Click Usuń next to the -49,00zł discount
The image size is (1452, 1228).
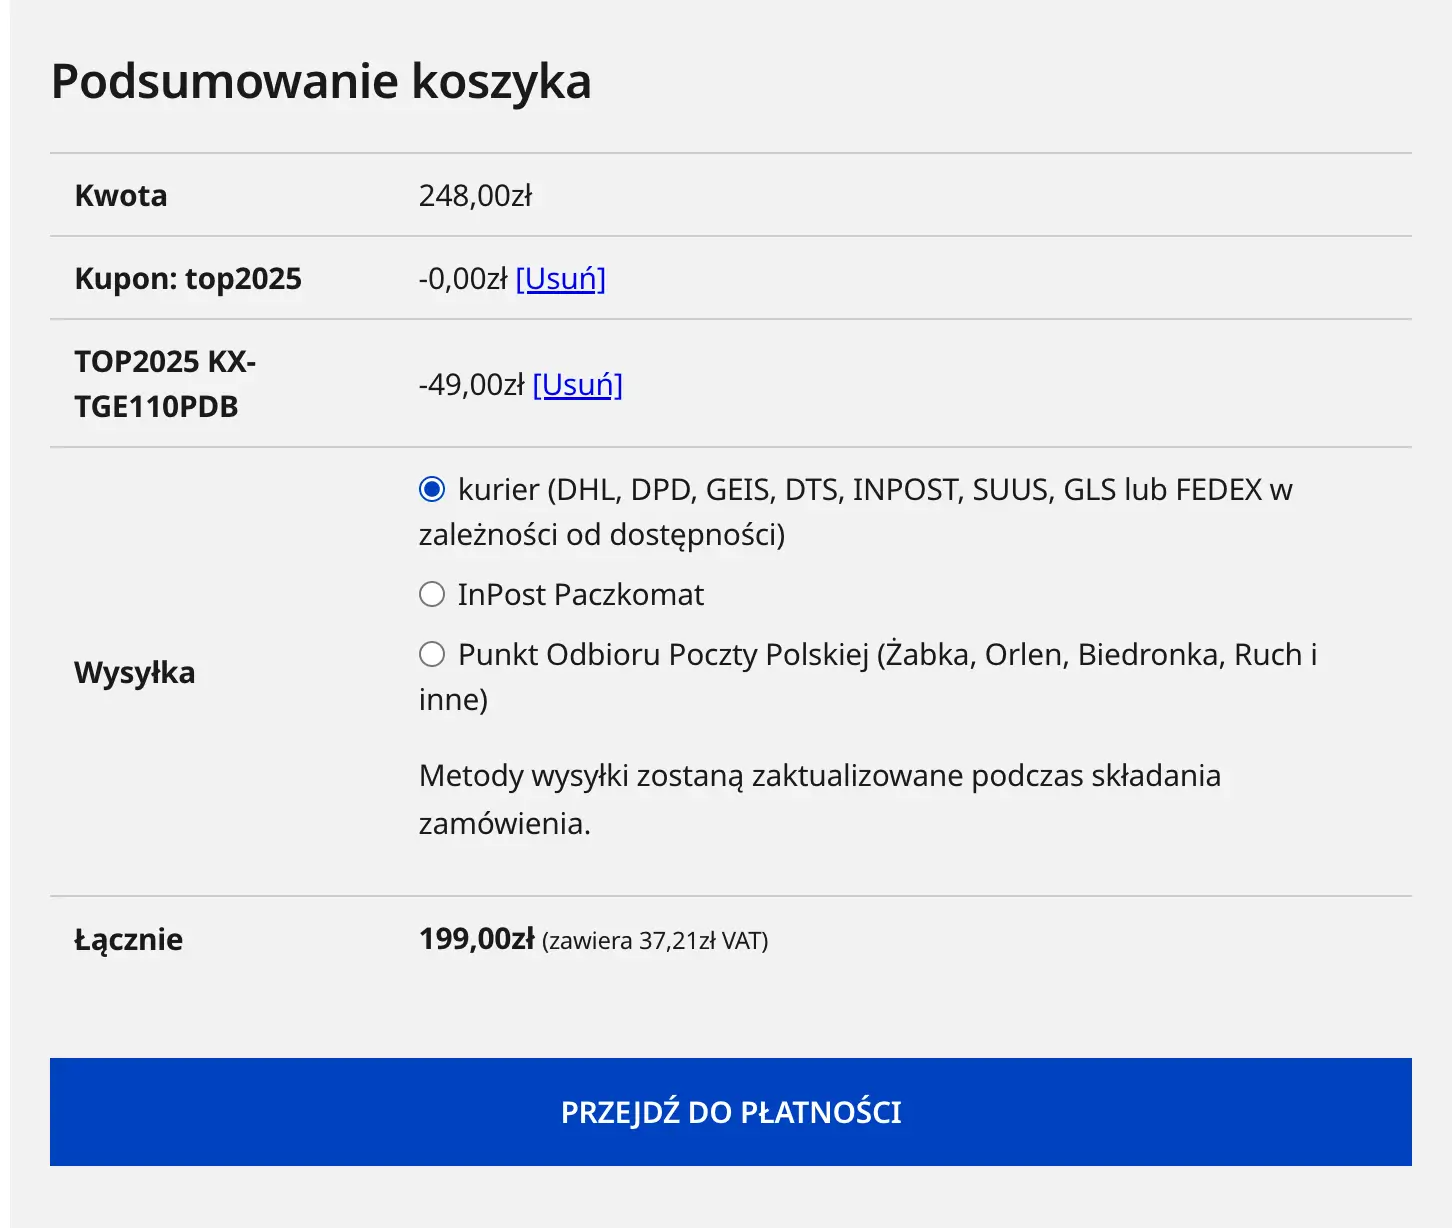pos(577,384)
